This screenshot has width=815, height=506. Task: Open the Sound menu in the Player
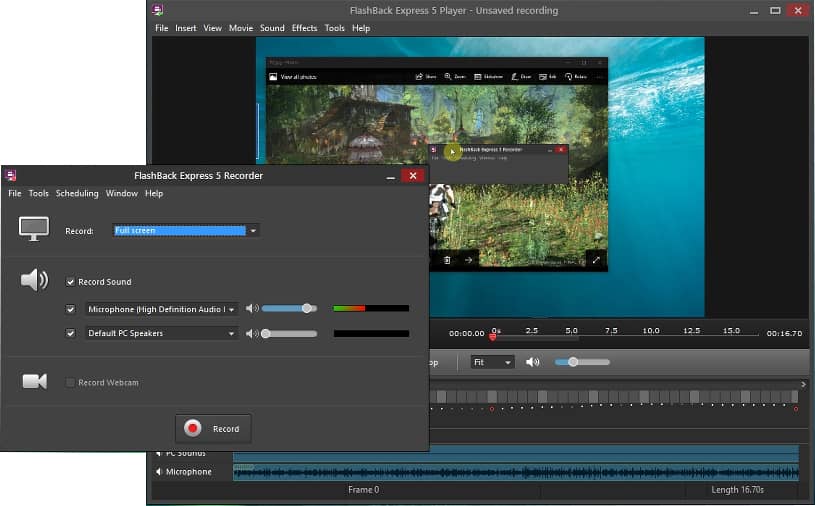click(x=272, y=28)
